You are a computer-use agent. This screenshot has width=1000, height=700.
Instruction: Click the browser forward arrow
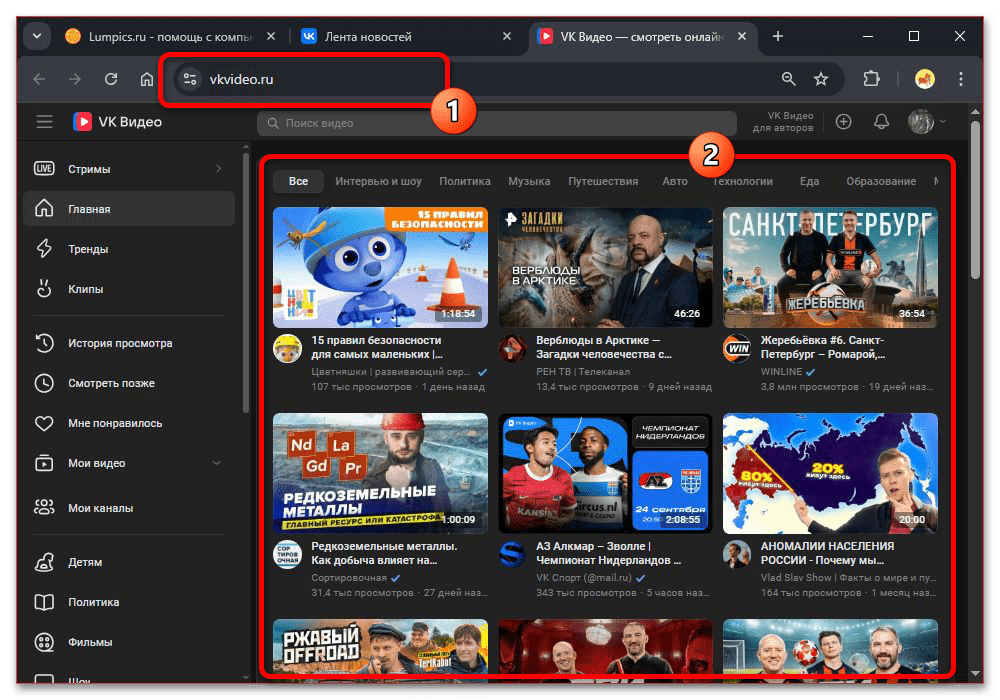[75, 79]
